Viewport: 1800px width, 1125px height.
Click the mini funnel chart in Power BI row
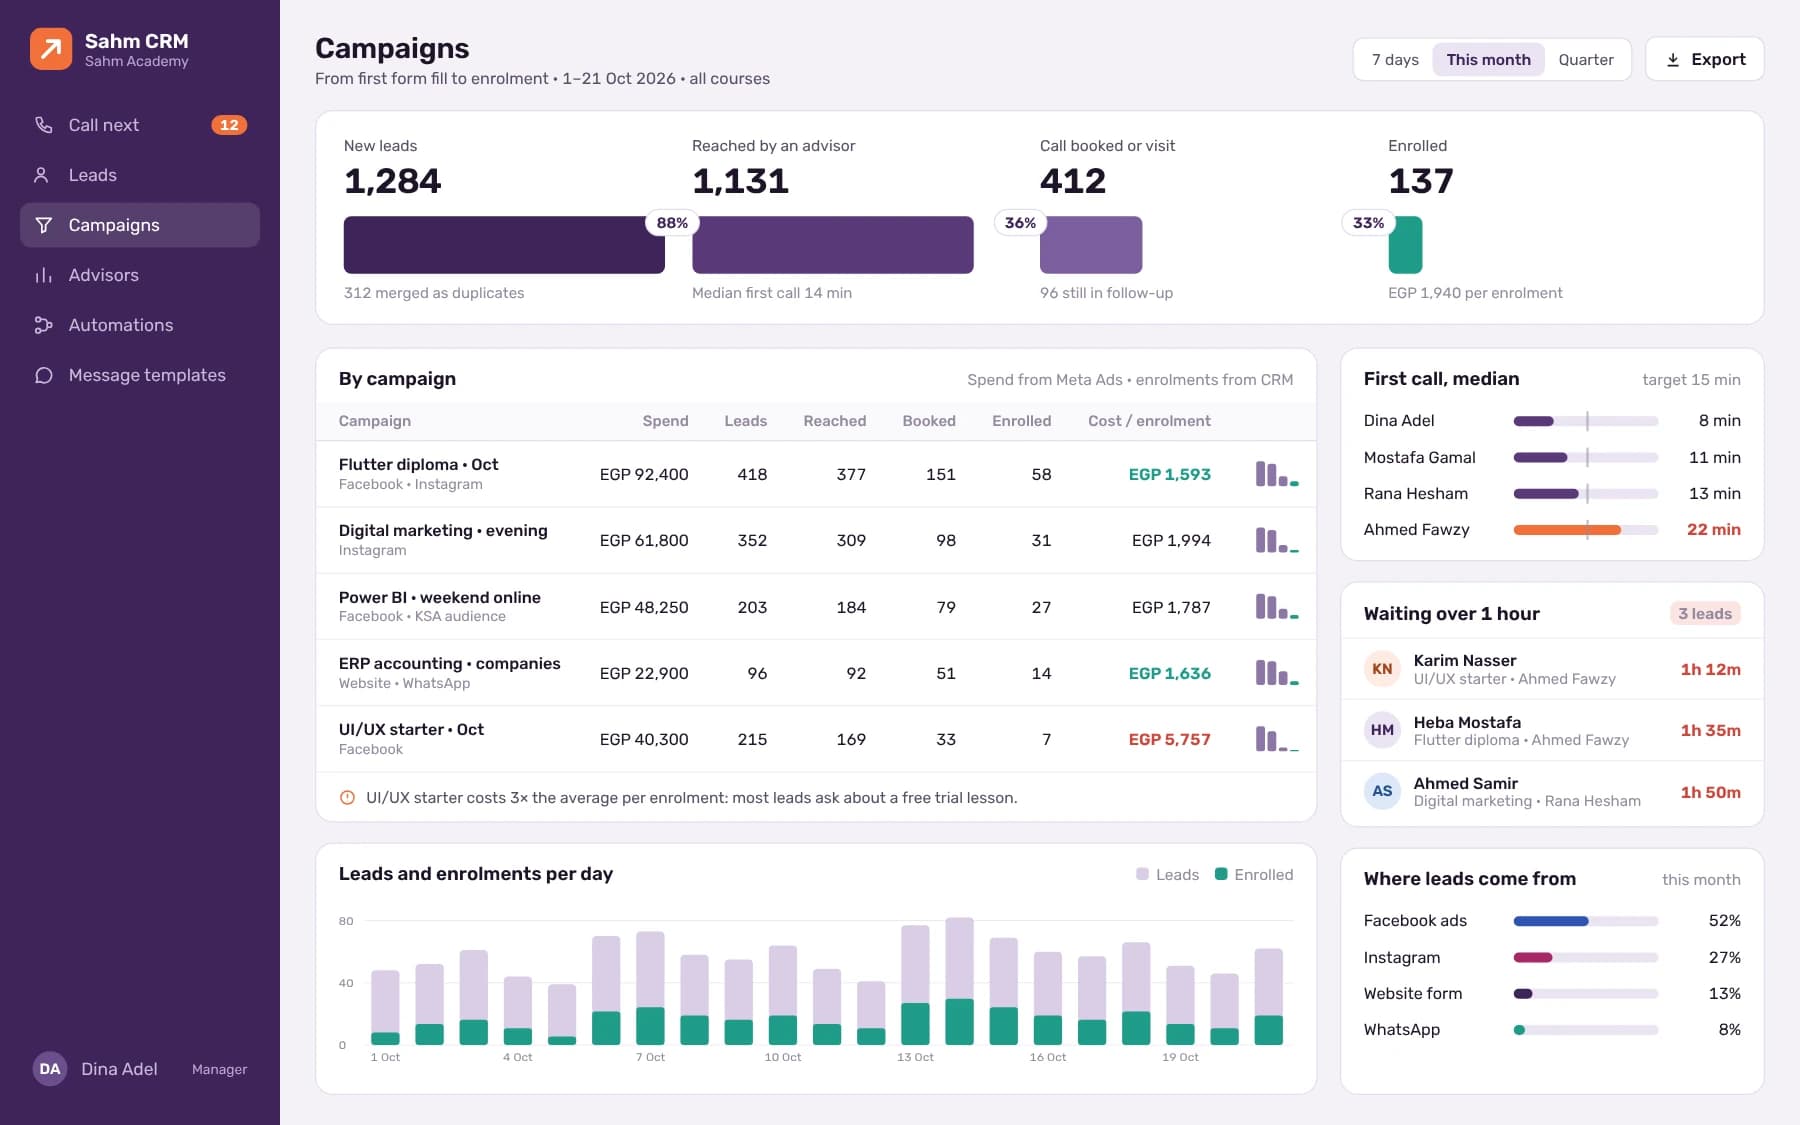[x=1277, y=607]
